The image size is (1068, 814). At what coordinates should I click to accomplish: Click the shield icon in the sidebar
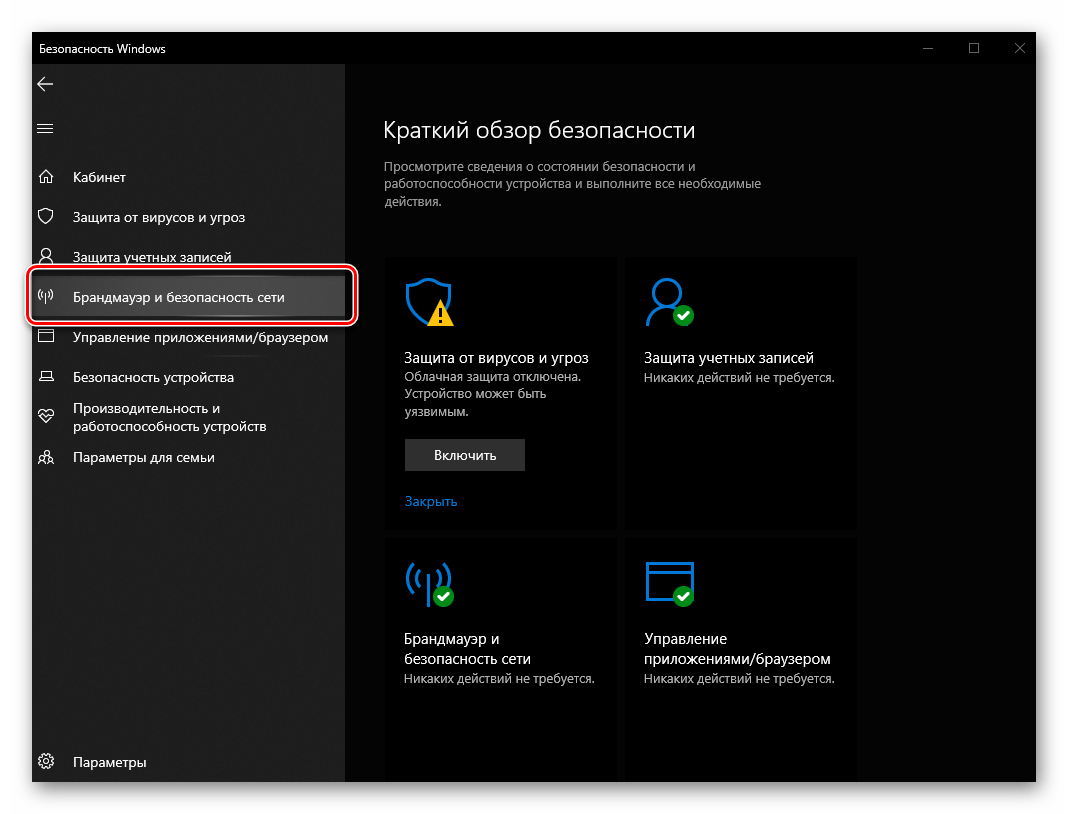pyautogui.click(x=46, y=217)
